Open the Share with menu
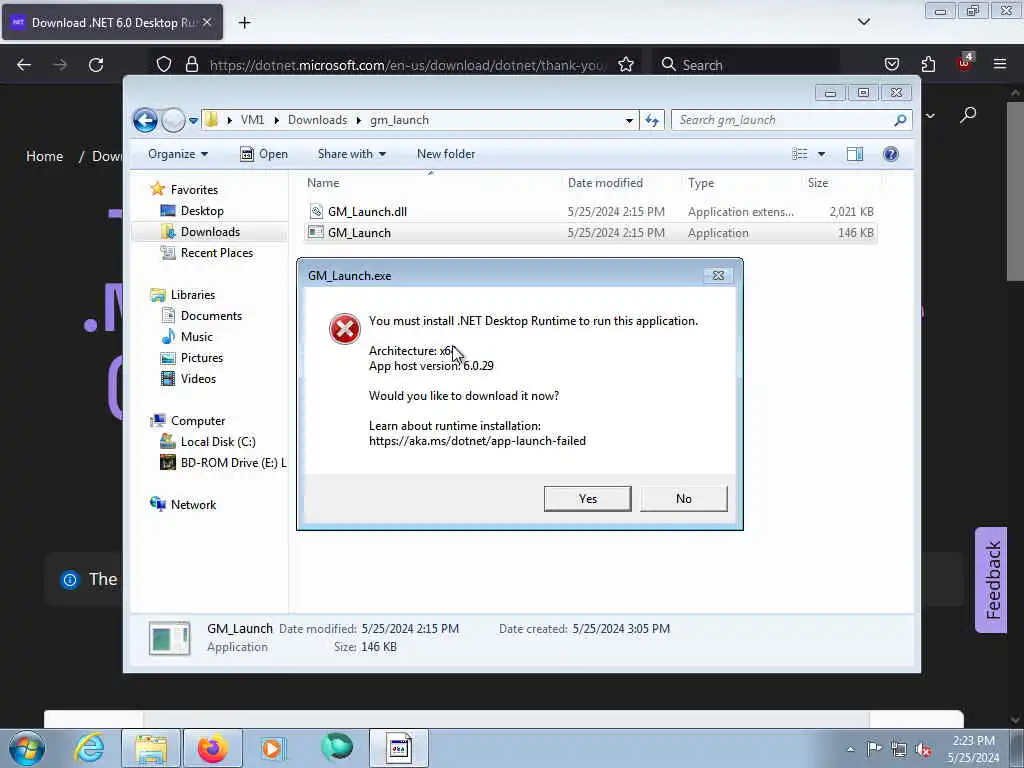The image size is (1024, 768). 351,154
